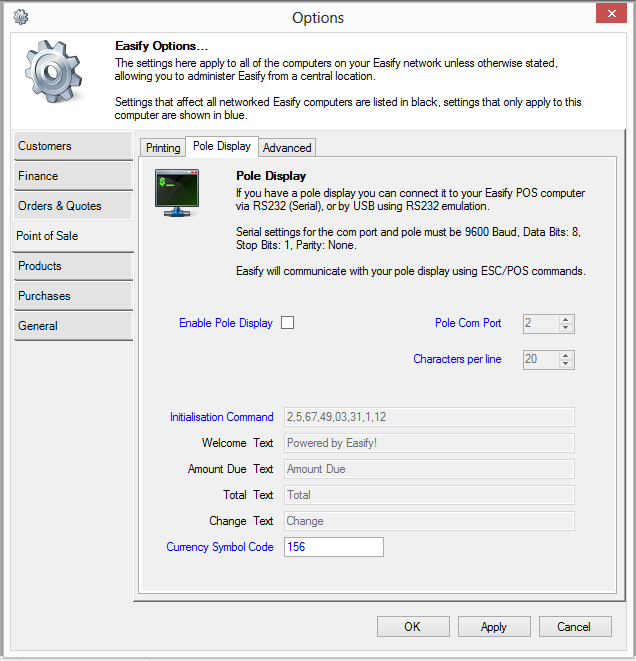Decrease Characters per line value

[x=566, y=364]
